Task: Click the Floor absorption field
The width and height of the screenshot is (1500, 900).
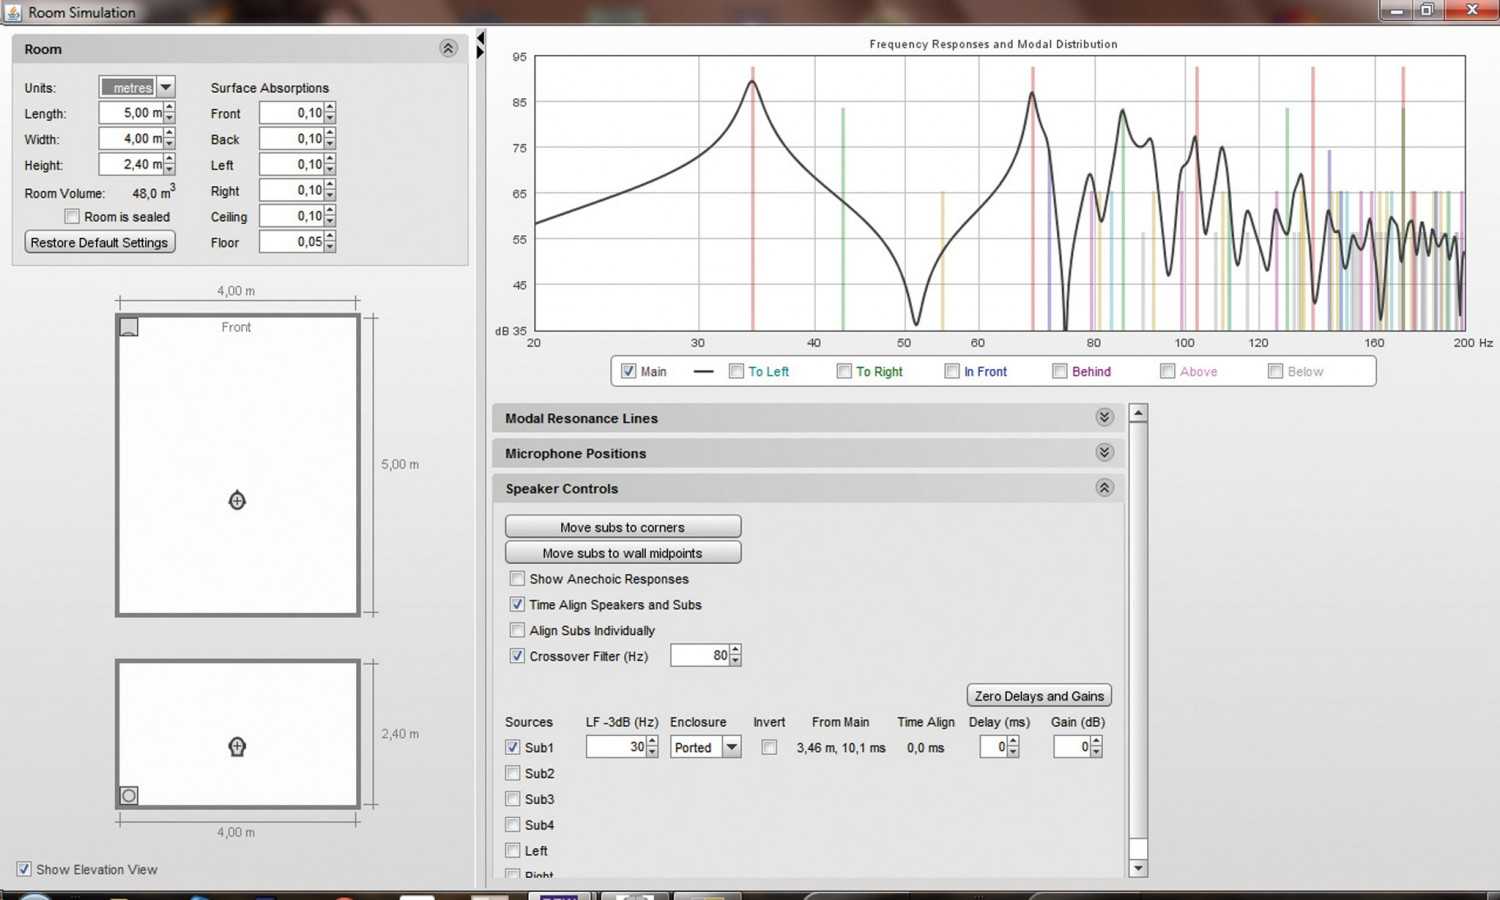Action: click(291, 242)
